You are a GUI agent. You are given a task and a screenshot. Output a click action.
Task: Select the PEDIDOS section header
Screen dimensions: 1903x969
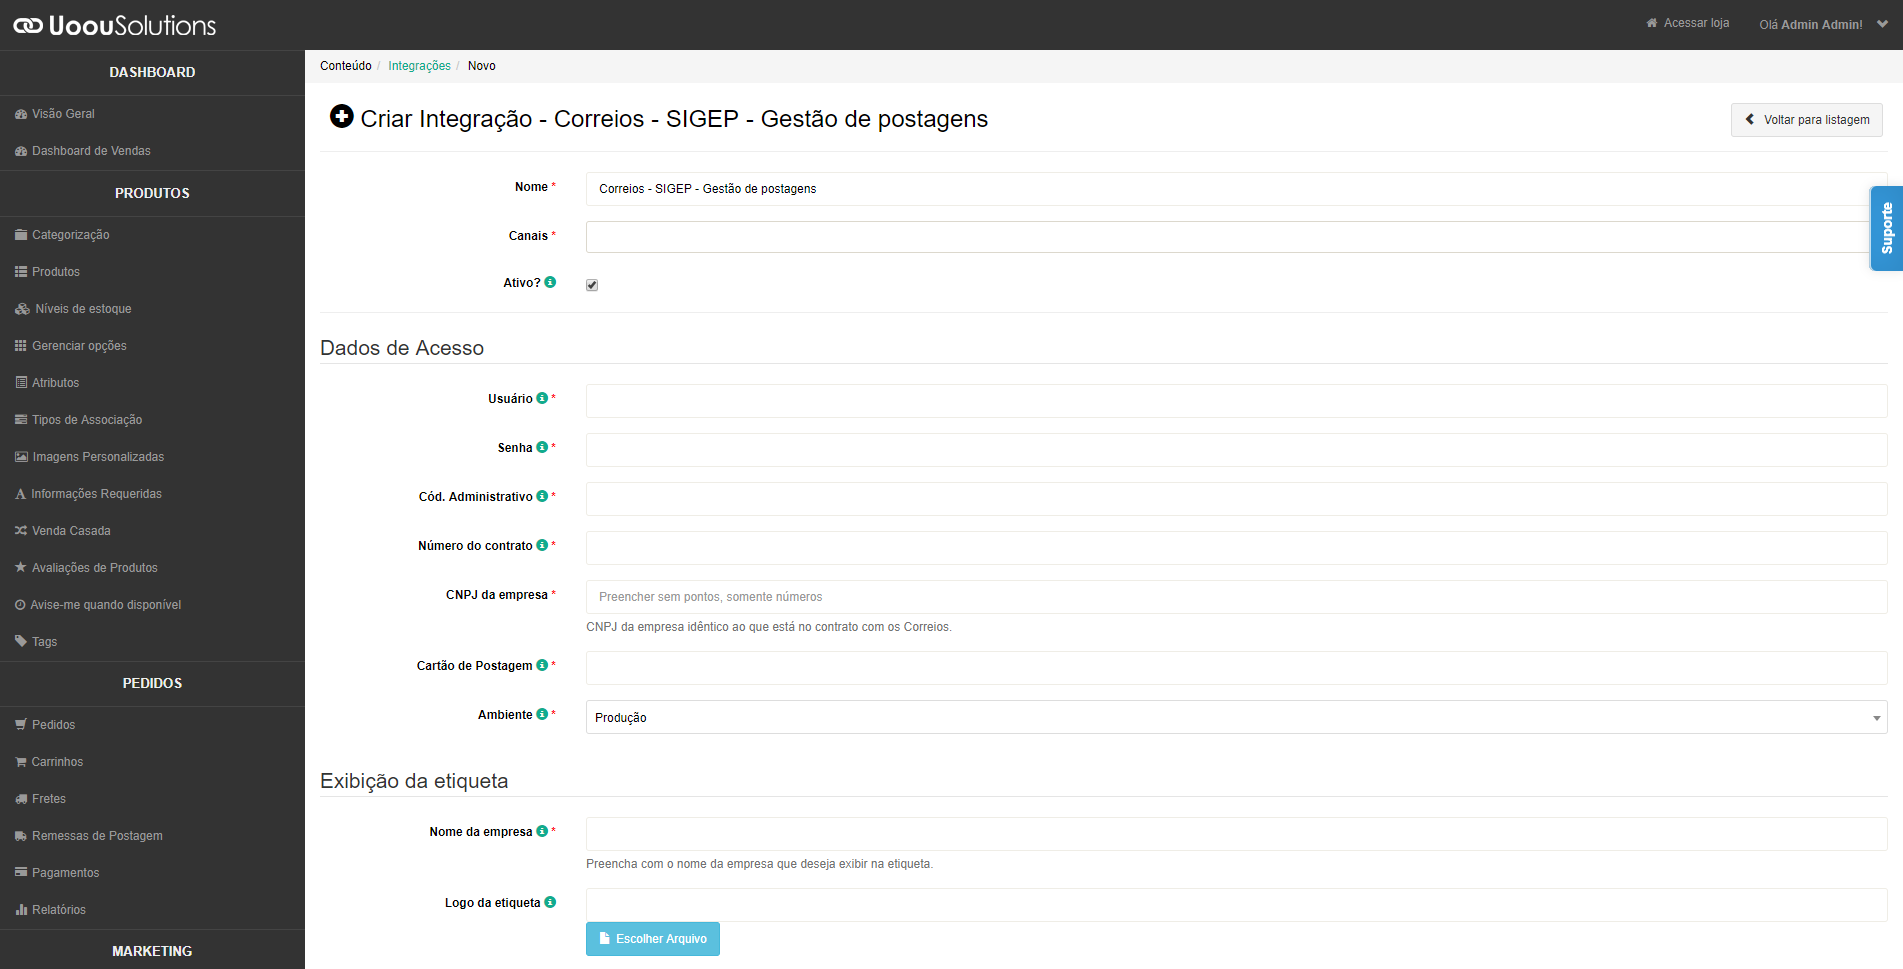(152, 683)
